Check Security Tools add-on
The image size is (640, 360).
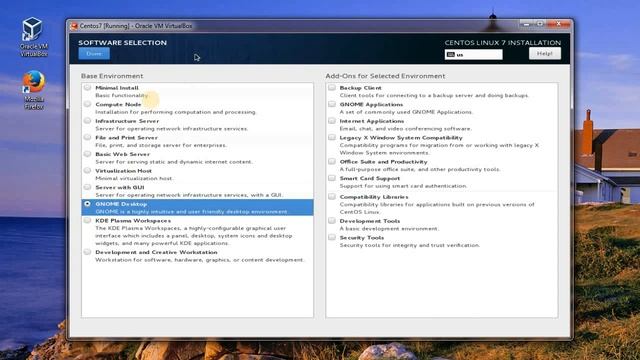coord(332,237)
